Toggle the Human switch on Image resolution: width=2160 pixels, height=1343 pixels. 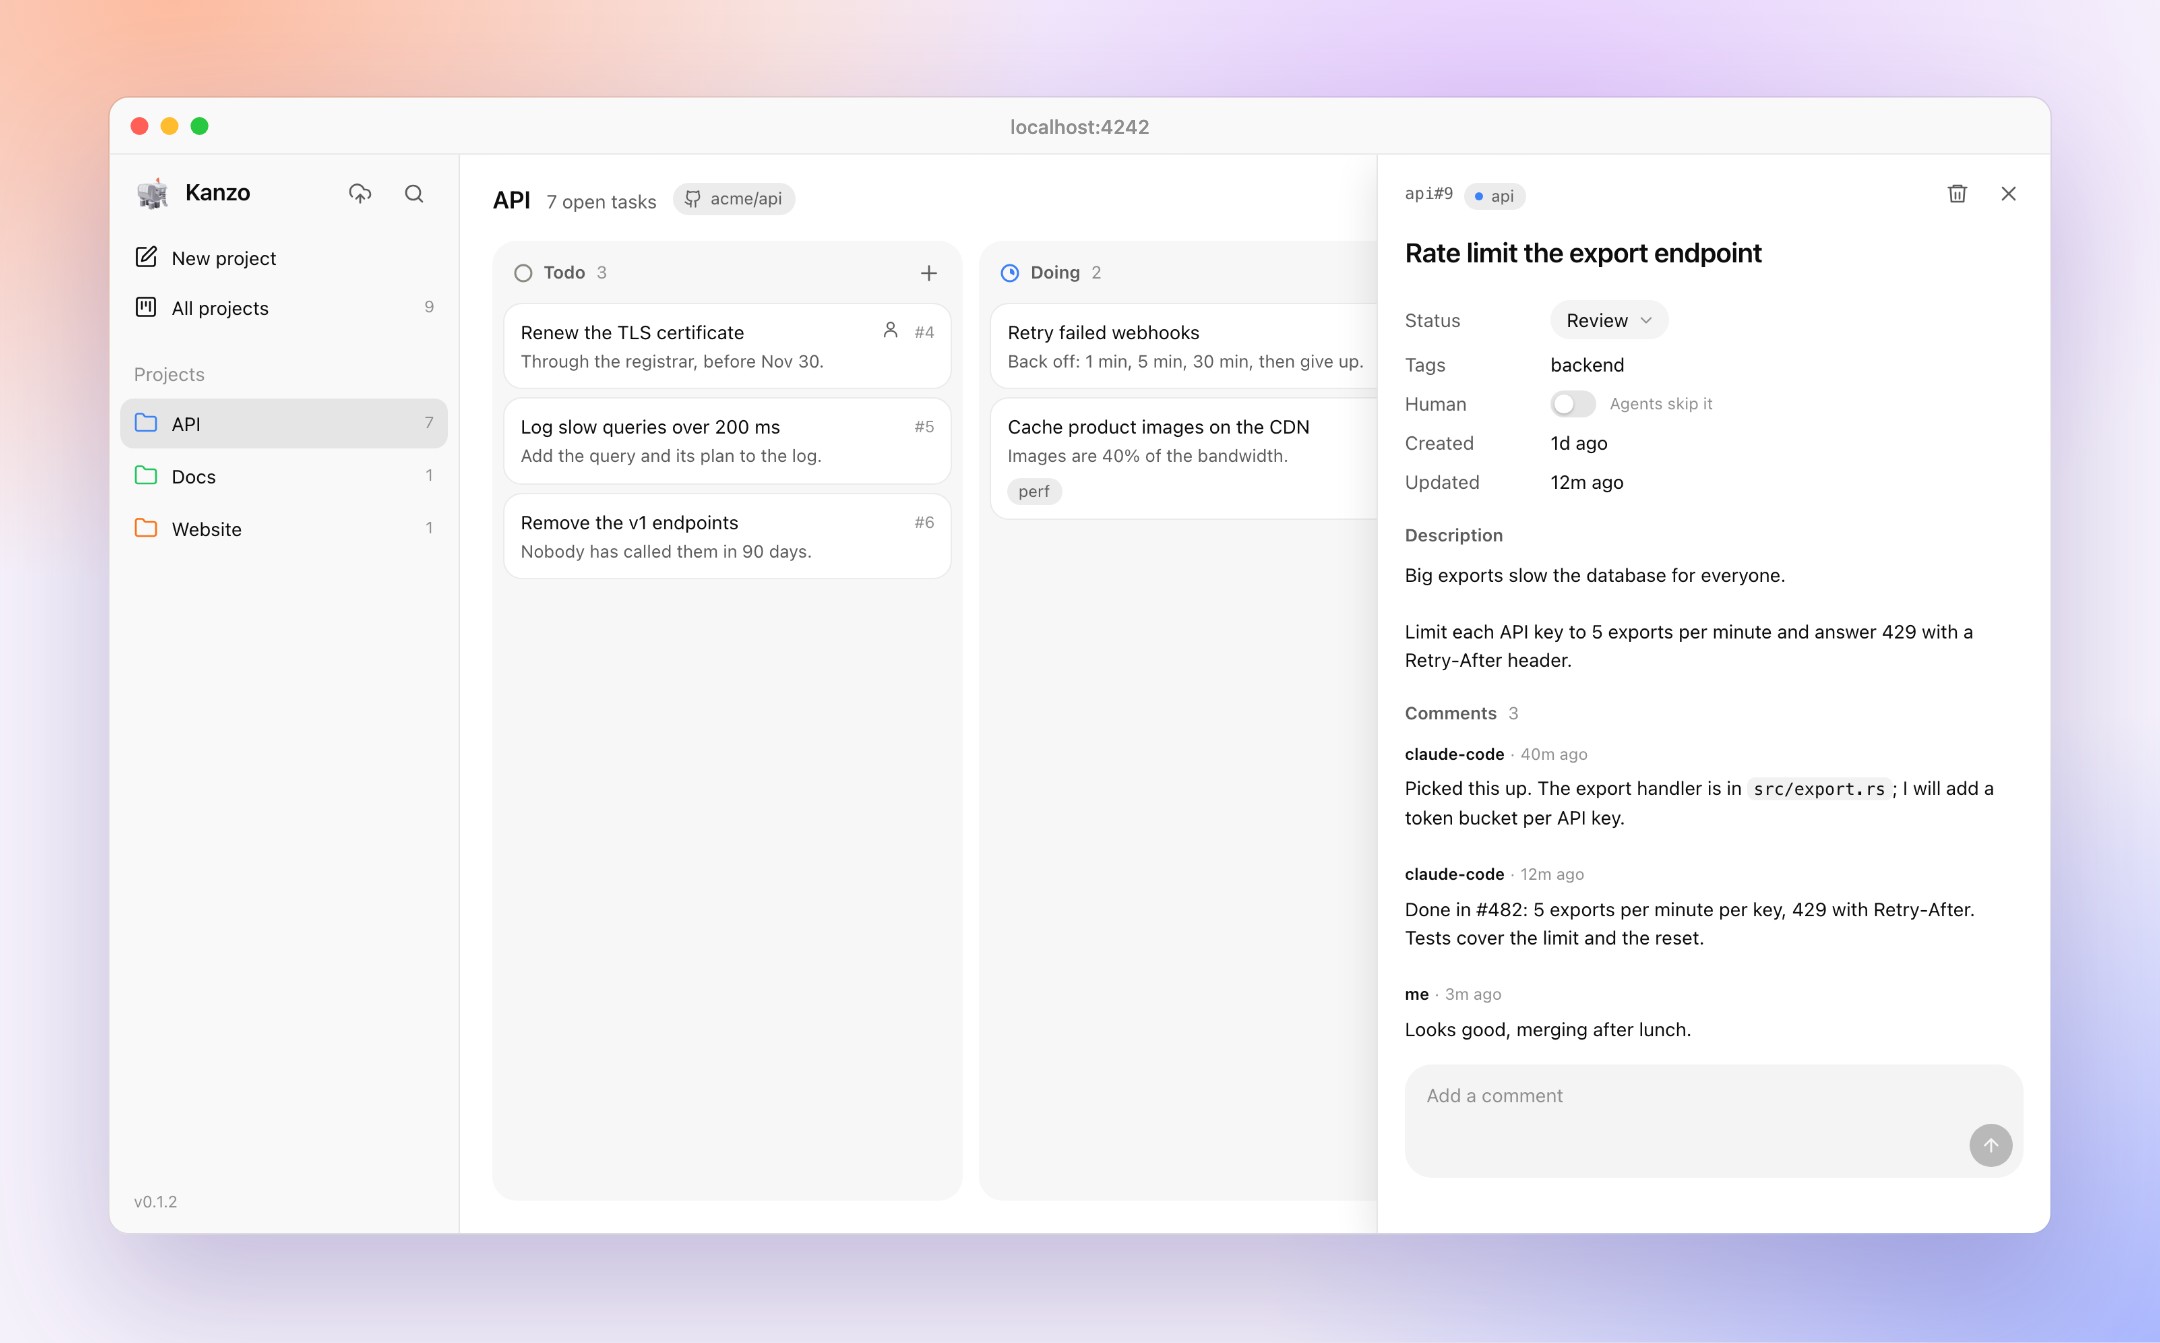click(x=1572, y=404)
